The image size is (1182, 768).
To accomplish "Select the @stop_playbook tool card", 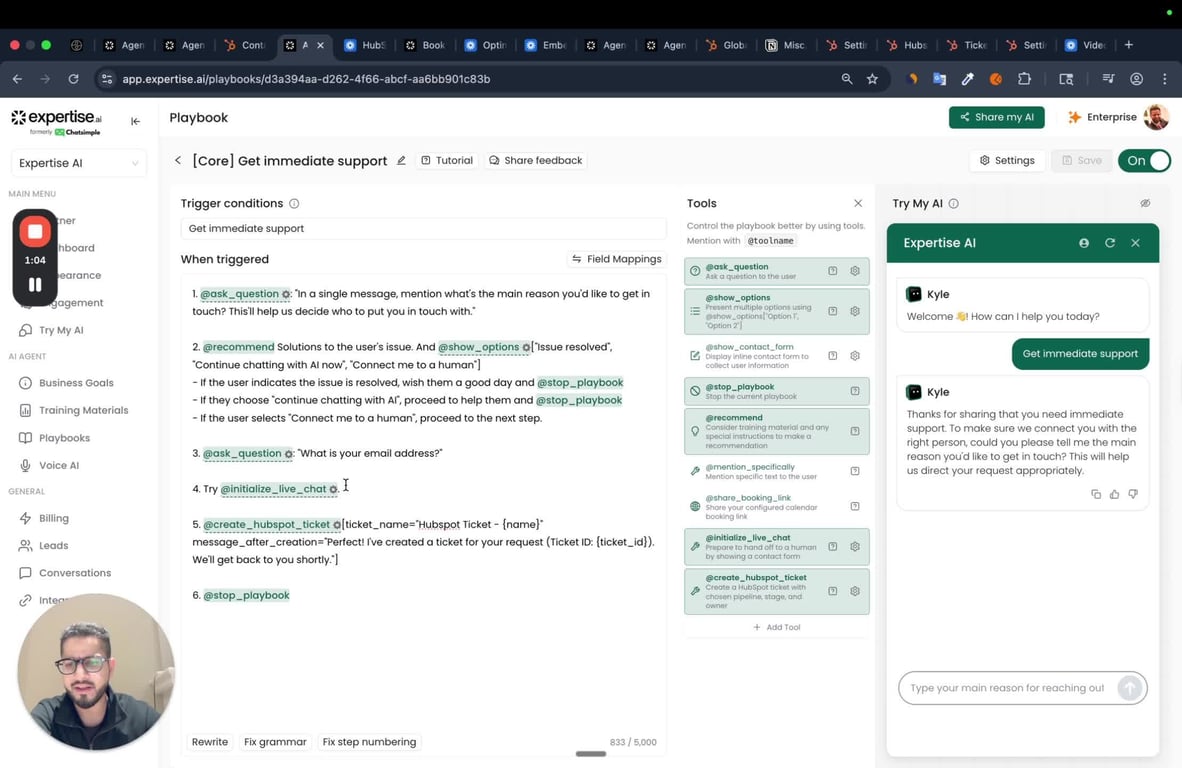I will pos(776,391).
